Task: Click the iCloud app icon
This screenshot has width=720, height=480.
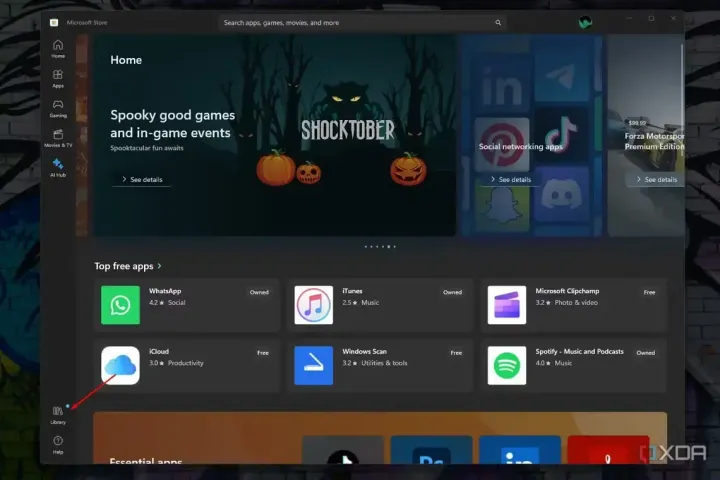Action: [120, 365]
